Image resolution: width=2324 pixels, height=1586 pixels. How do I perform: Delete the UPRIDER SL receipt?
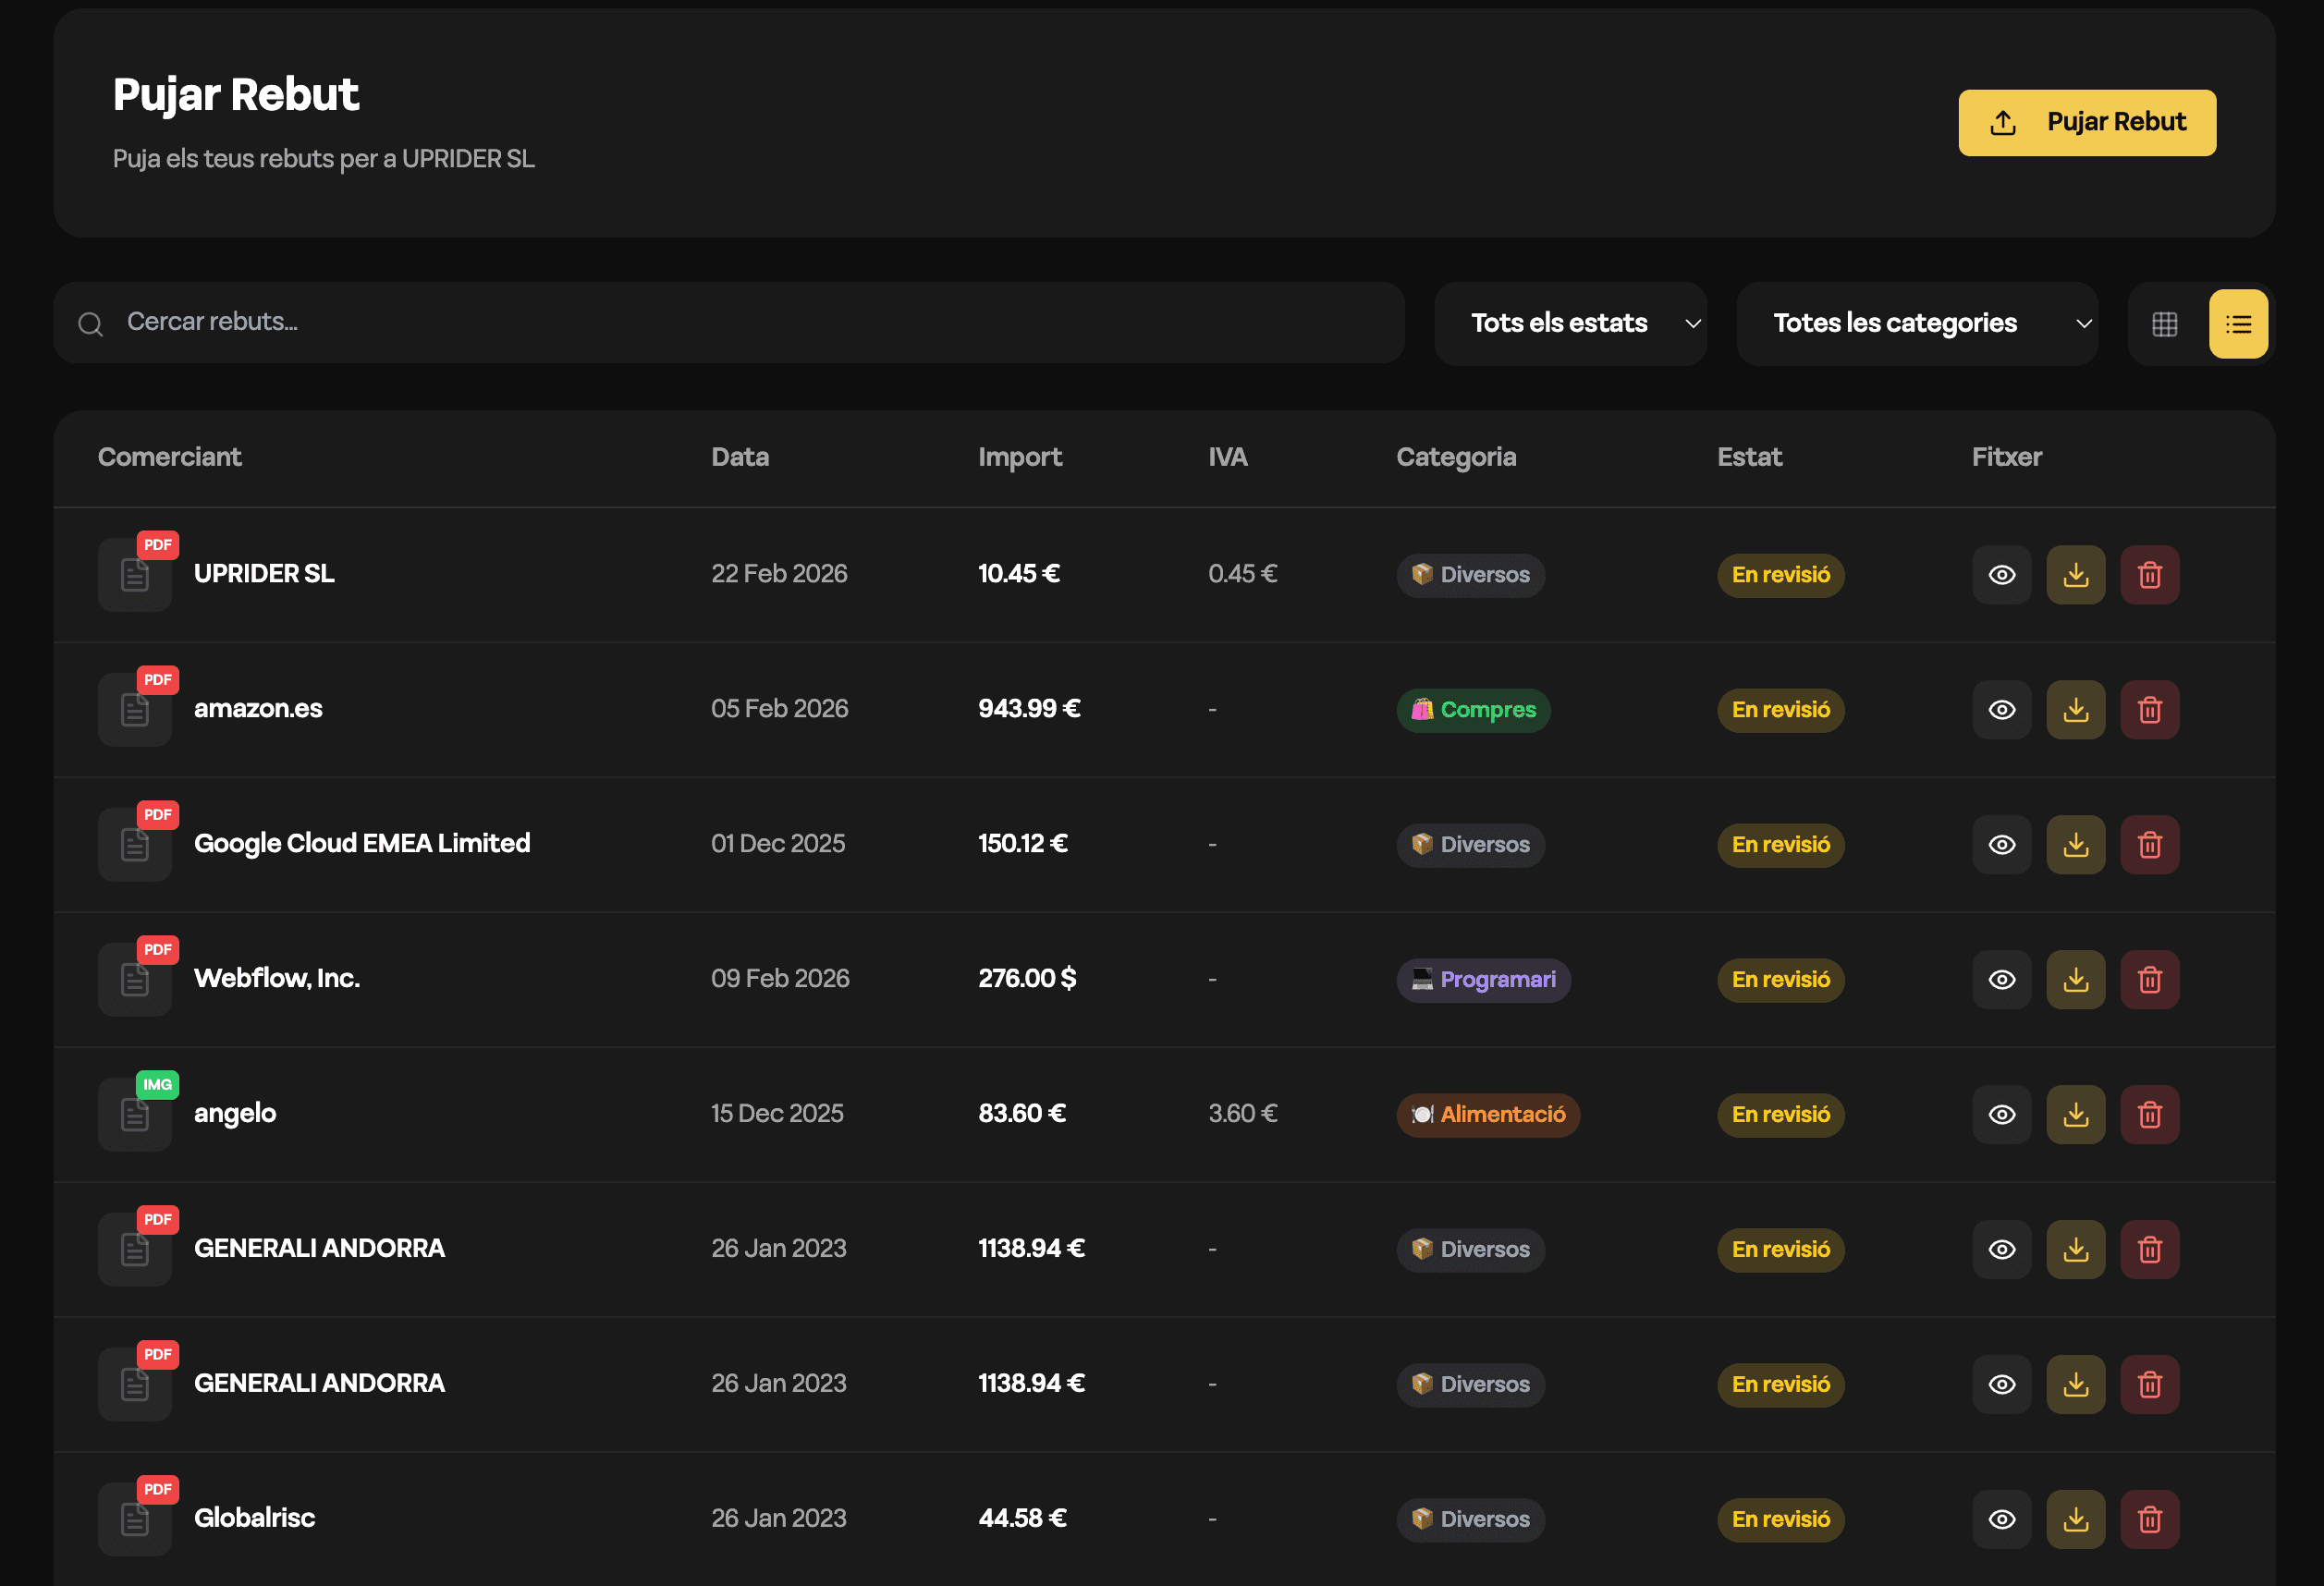[x=2149, y=574]
